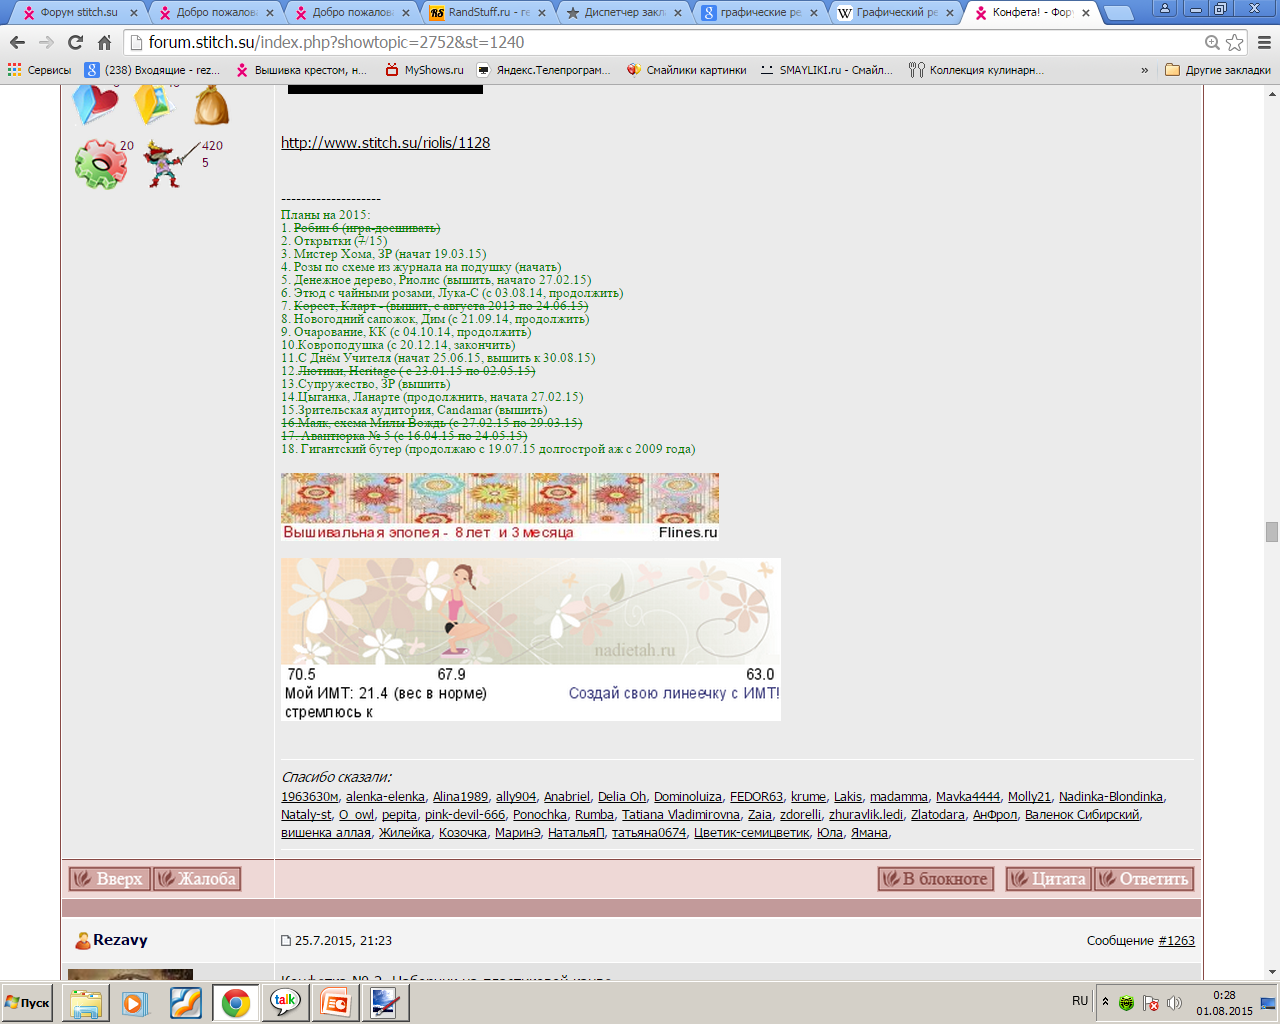Go to the browser home page

click(x=104, y=42)
